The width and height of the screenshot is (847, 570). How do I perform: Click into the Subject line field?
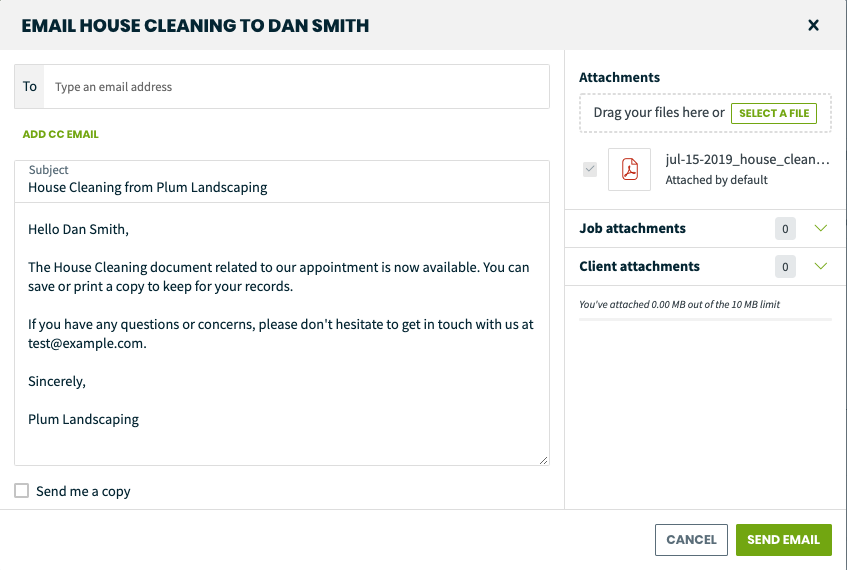coord(282,182)
